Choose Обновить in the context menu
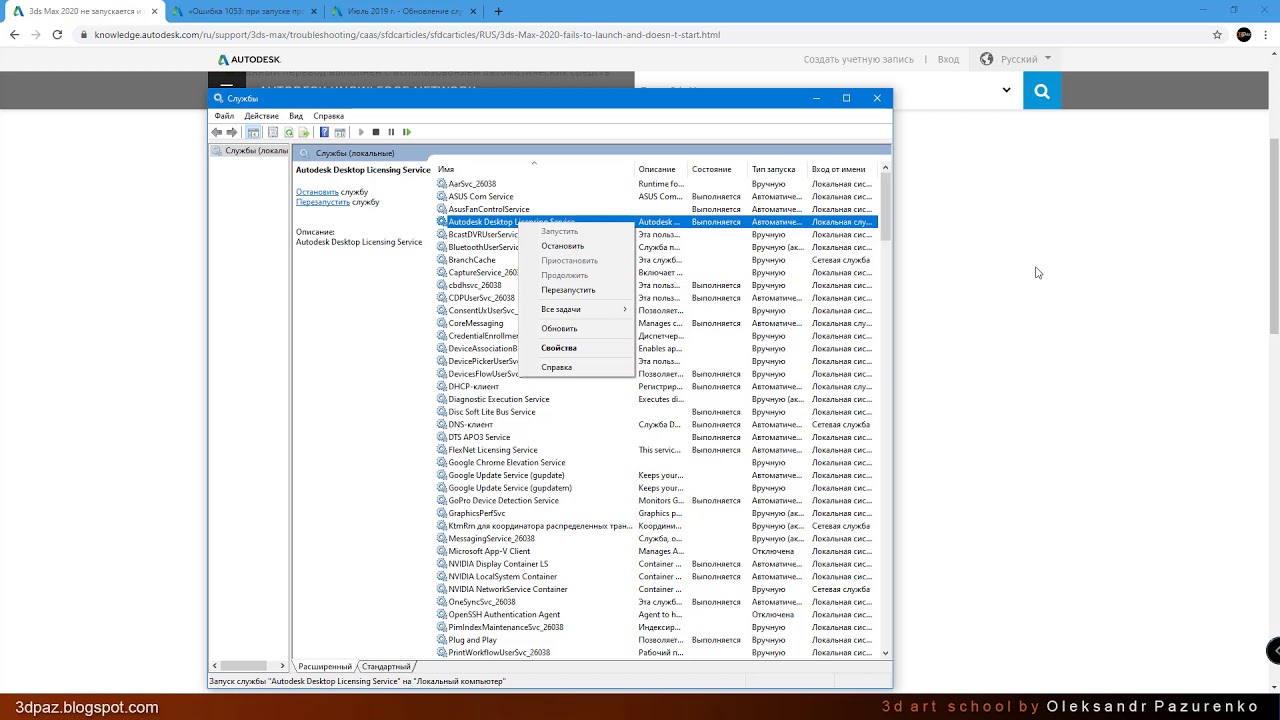Image resolution: width=1280 pixels, height=720 pixels. [577, 329]
